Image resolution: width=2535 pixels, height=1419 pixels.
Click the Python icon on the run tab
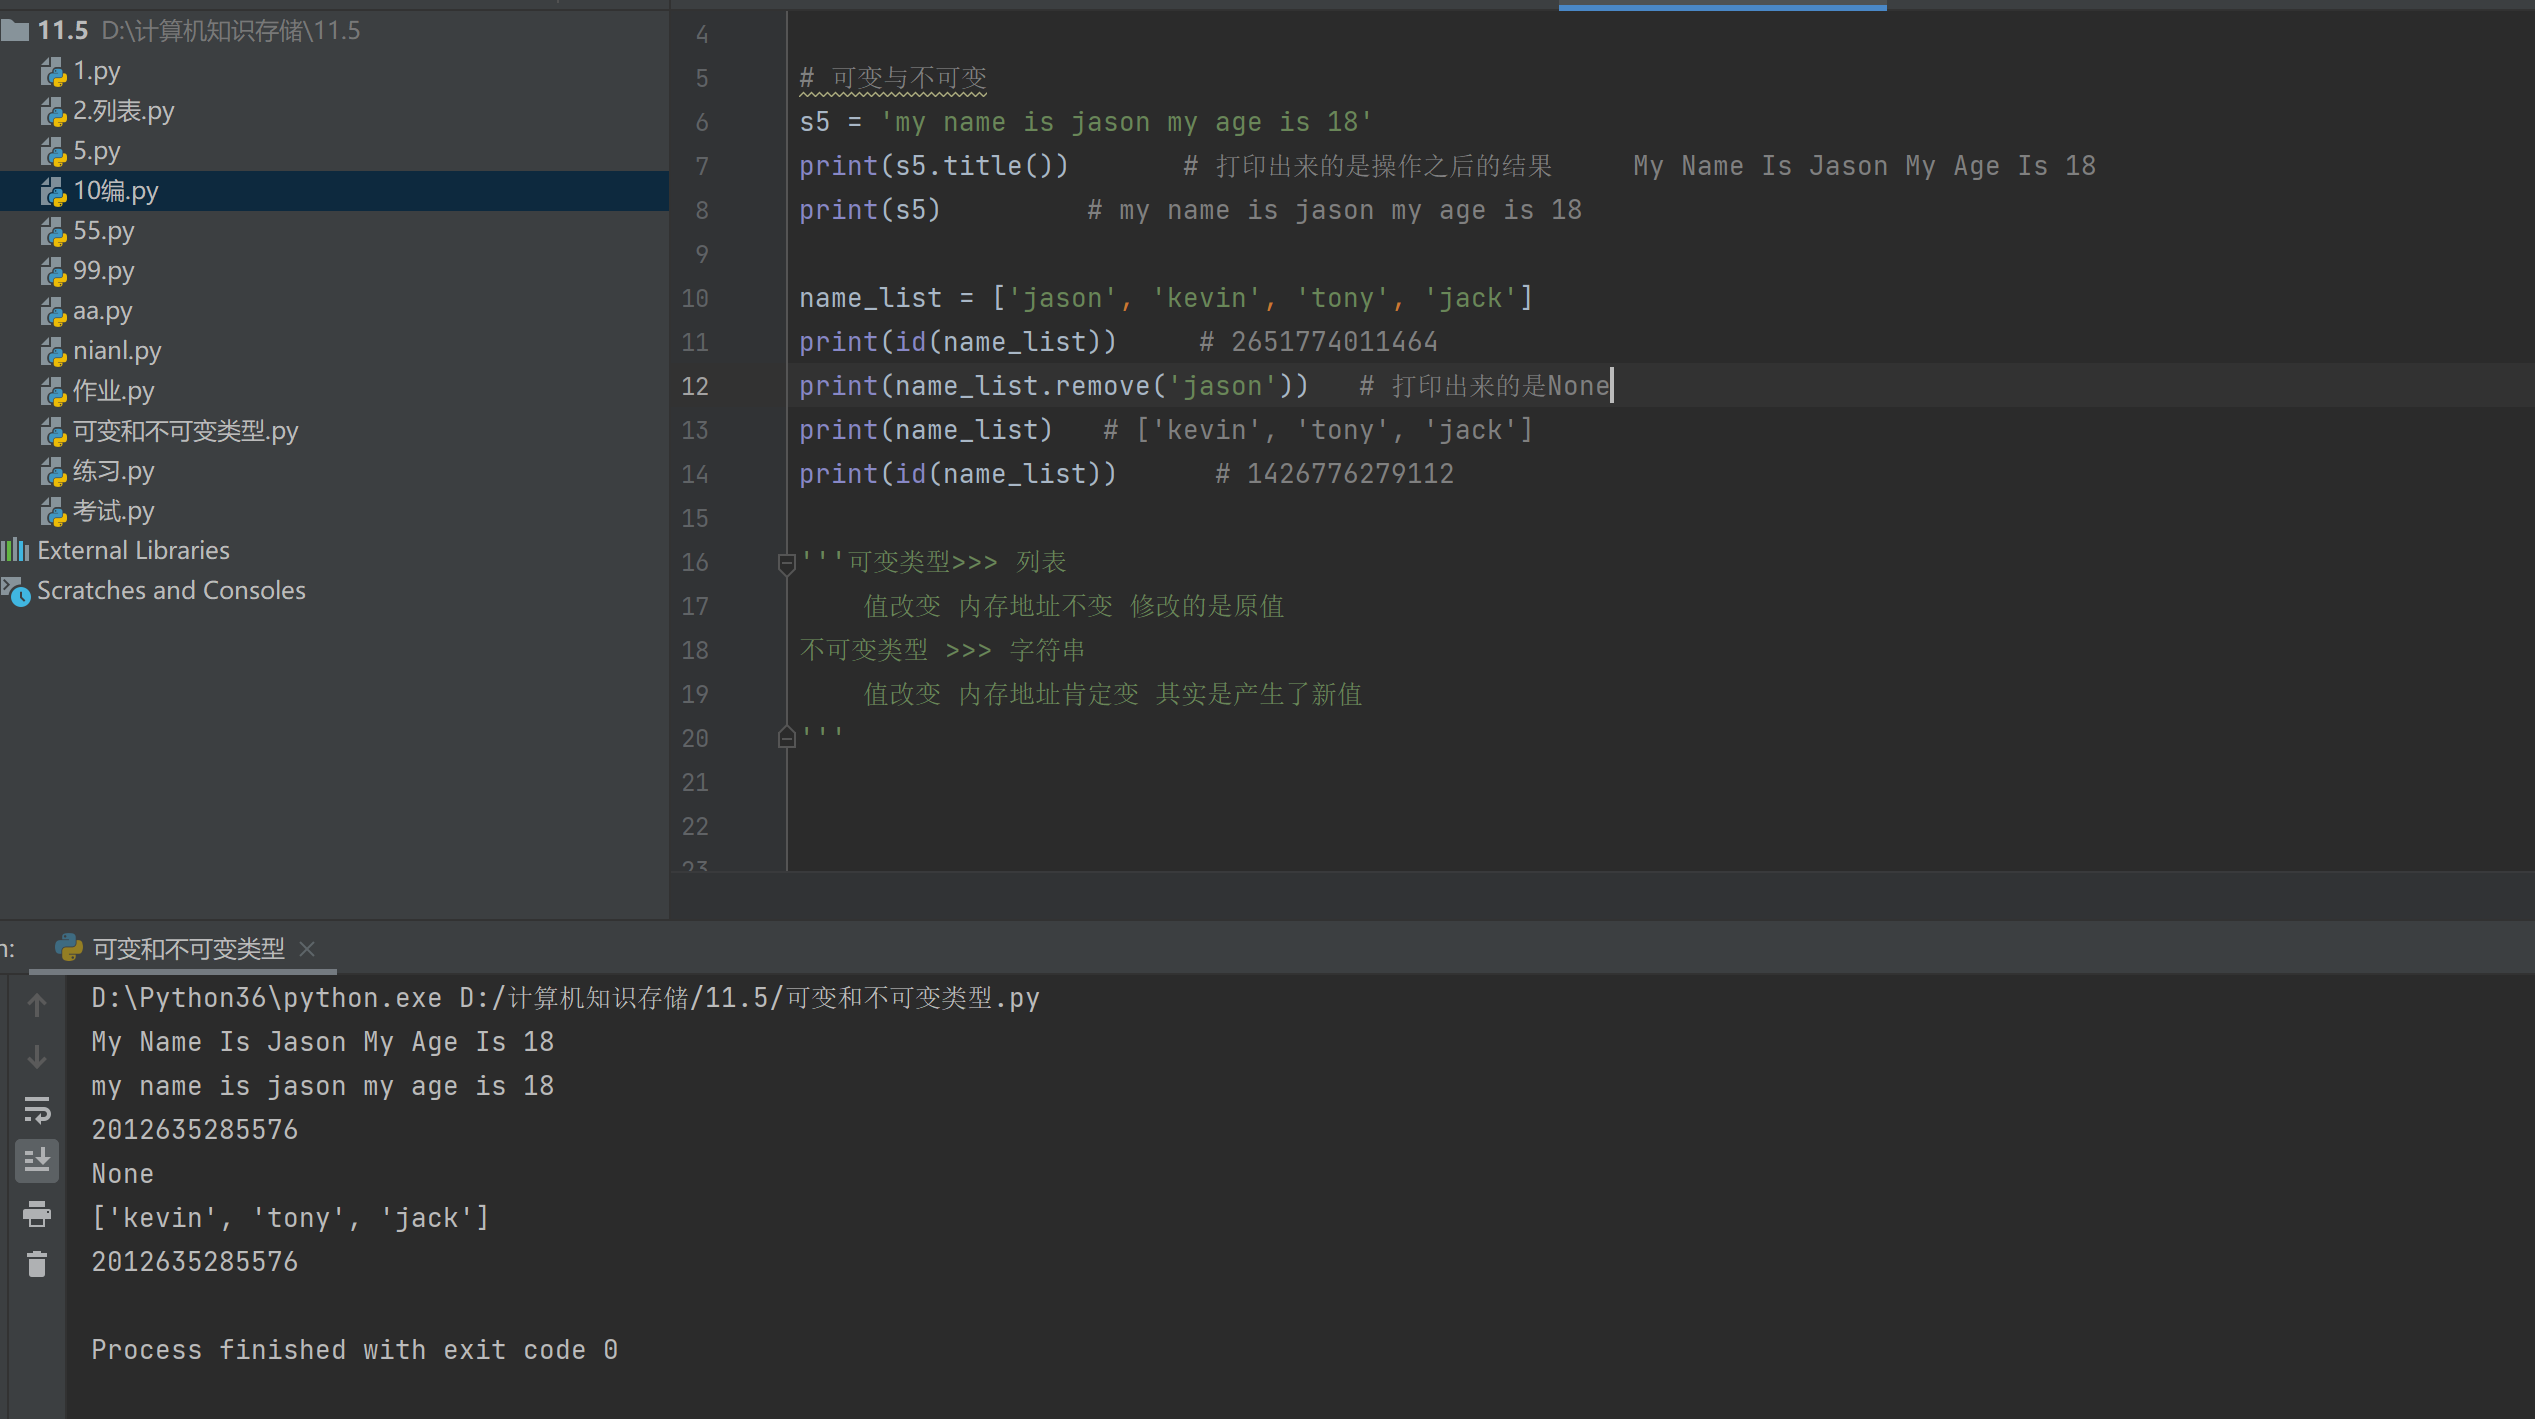point(69,948)
